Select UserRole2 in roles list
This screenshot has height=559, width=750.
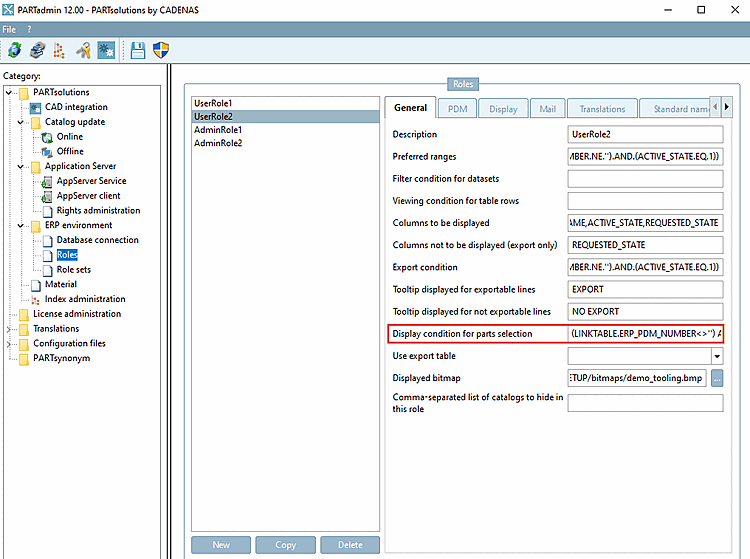point(286,117)
